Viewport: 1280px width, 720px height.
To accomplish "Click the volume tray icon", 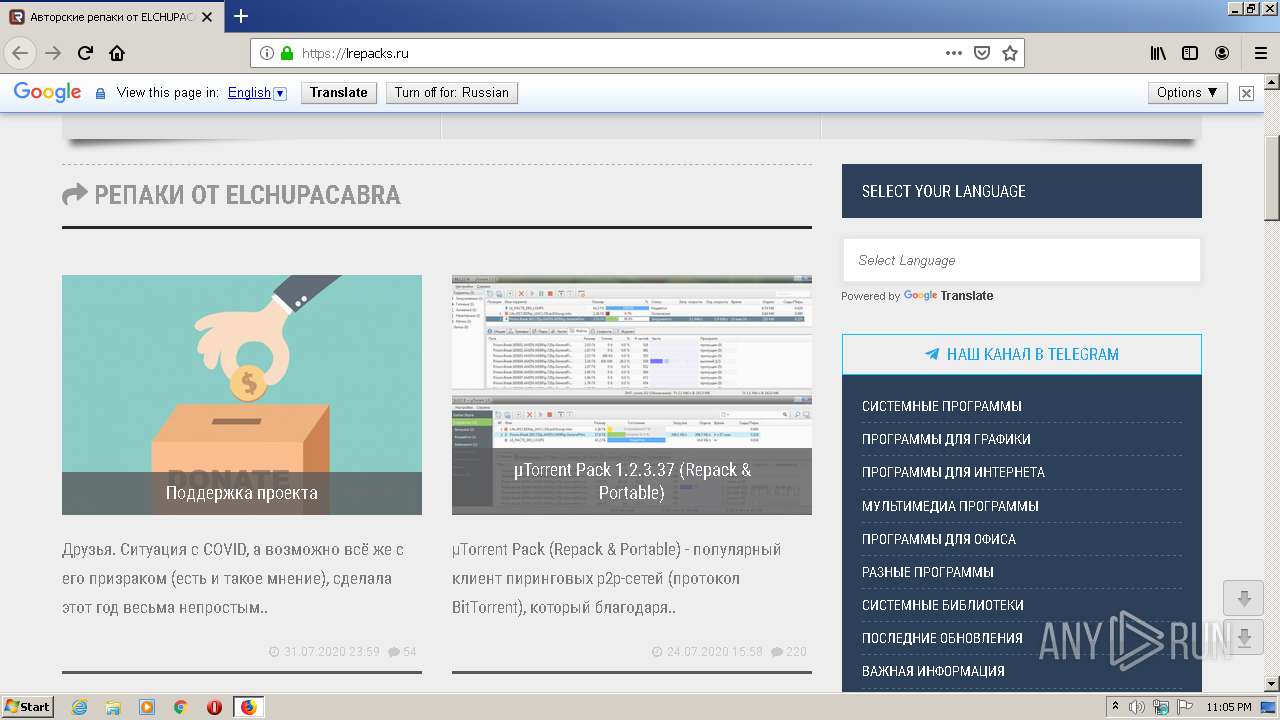I will (x=1136, y=707).
